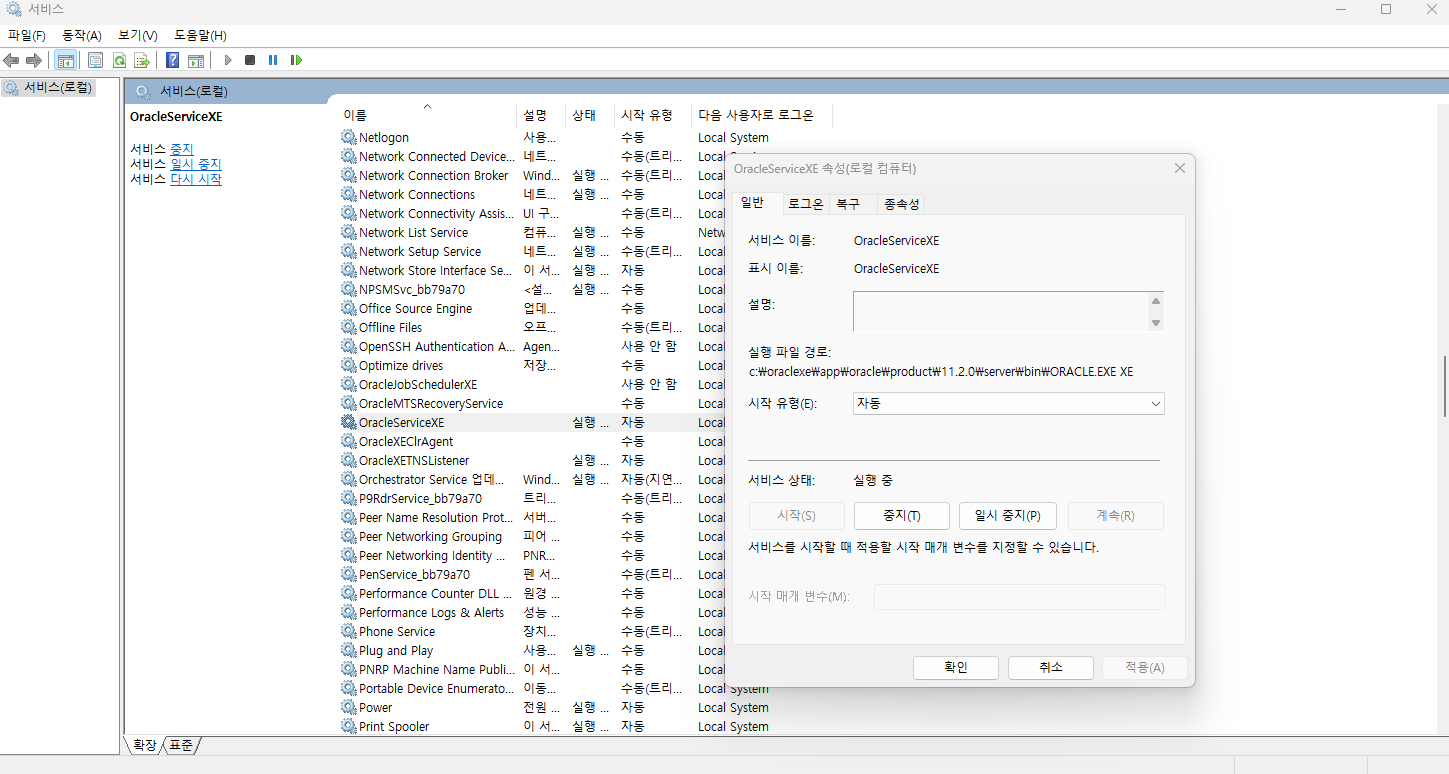Open the 도움말(H) menu

(200, 35)
